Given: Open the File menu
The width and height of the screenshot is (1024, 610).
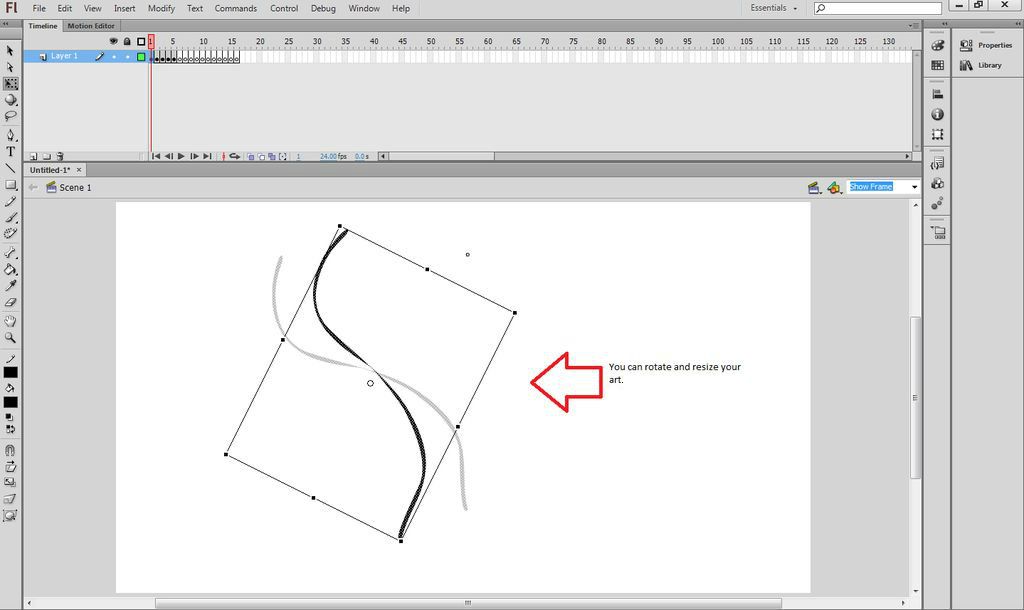Looking at the screenshot, I should 39,8.
